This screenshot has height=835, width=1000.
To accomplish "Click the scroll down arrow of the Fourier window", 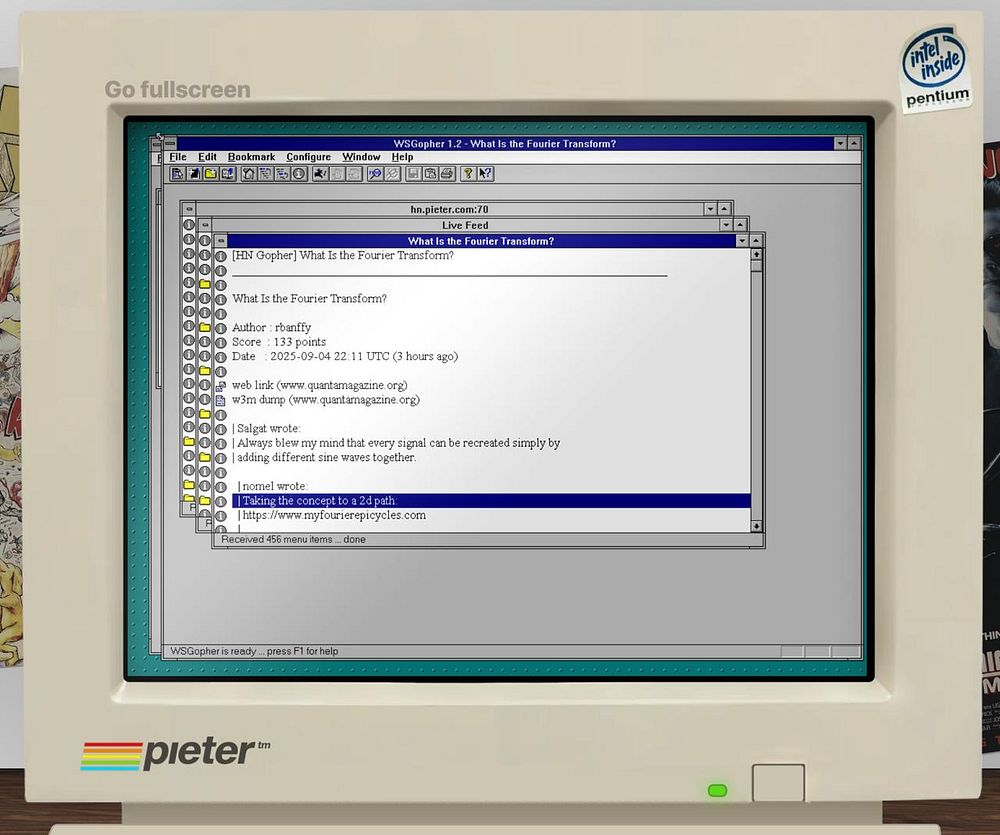I will tap(756, 526).
